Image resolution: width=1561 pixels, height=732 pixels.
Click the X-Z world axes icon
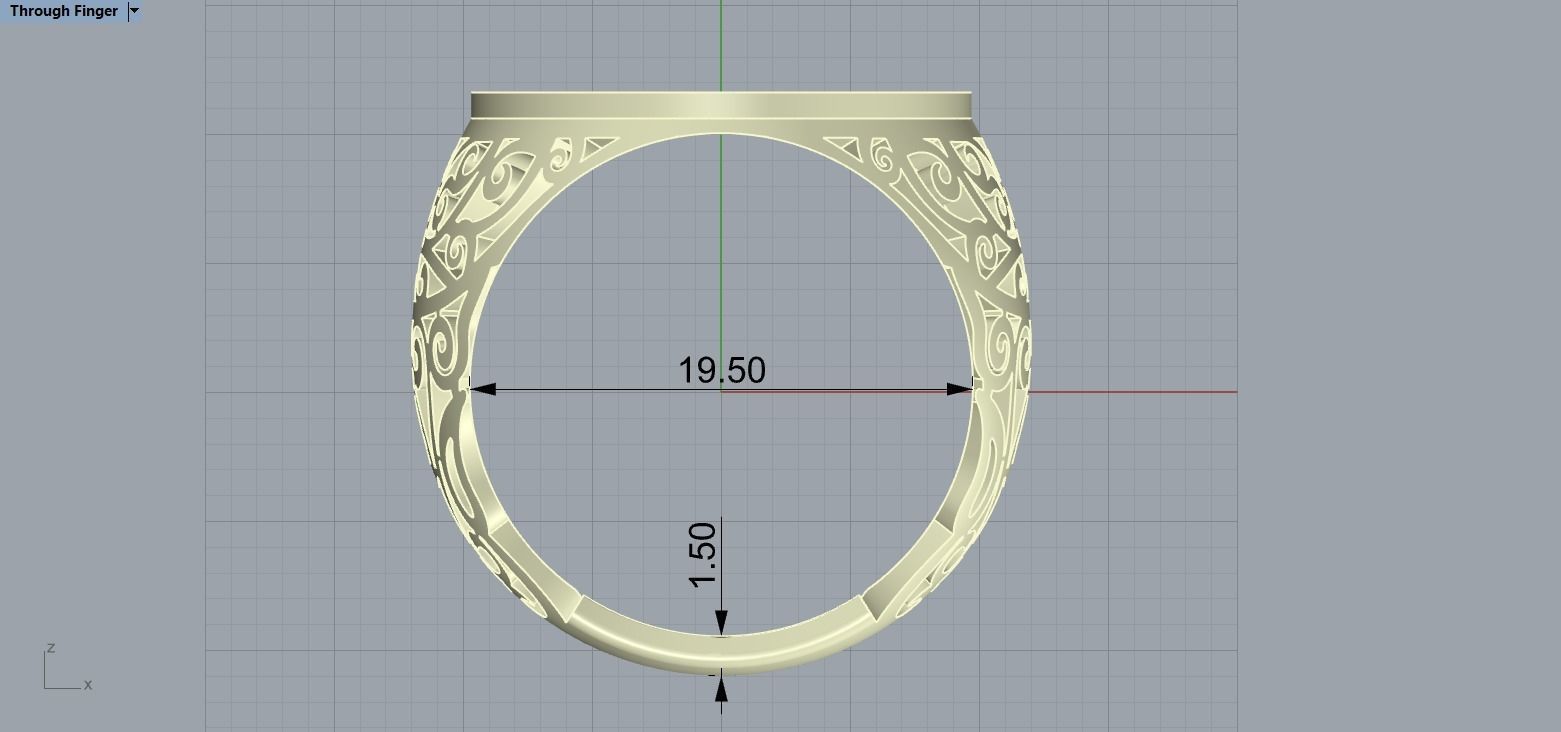click(x=68, y=669)
